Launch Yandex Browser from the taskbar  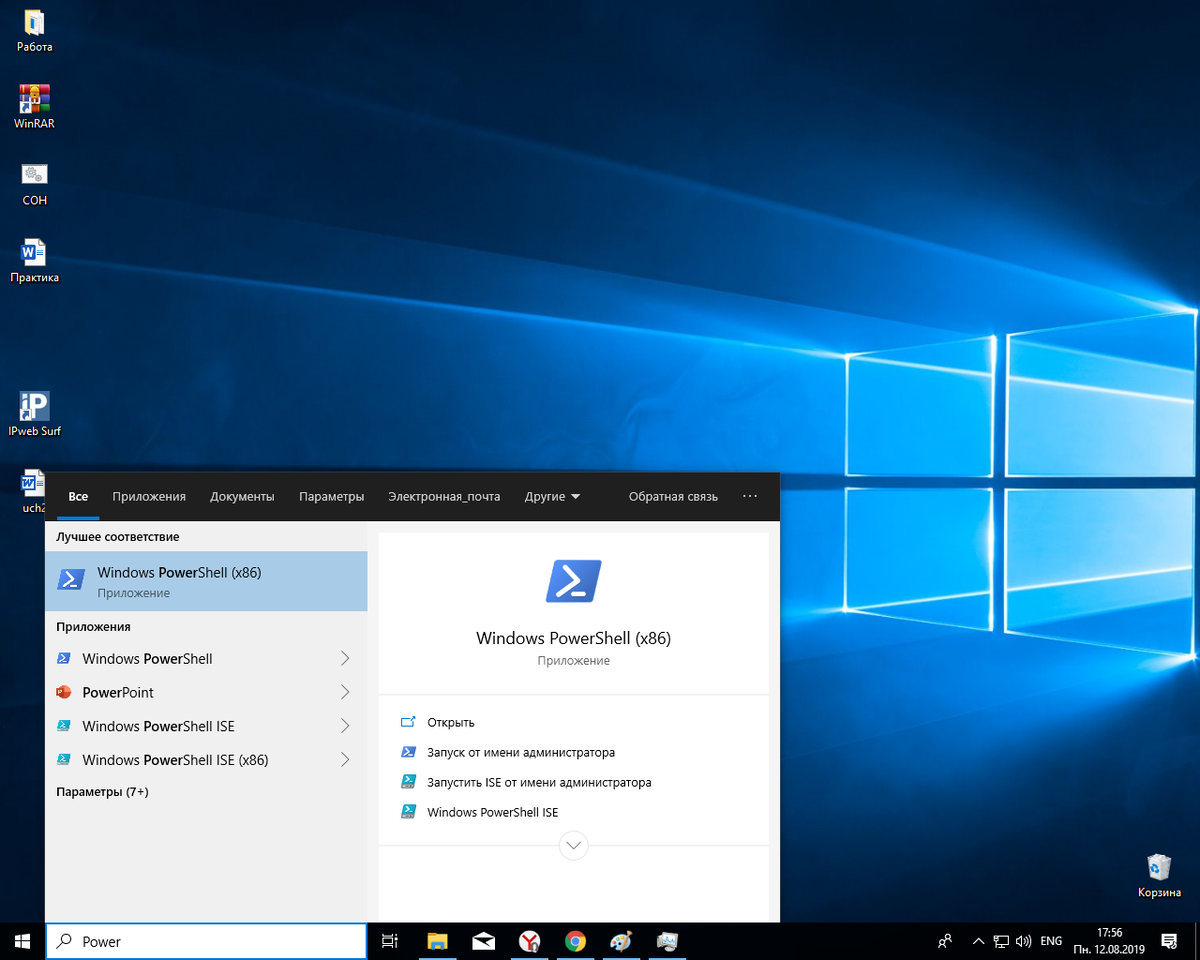(530, 941)
